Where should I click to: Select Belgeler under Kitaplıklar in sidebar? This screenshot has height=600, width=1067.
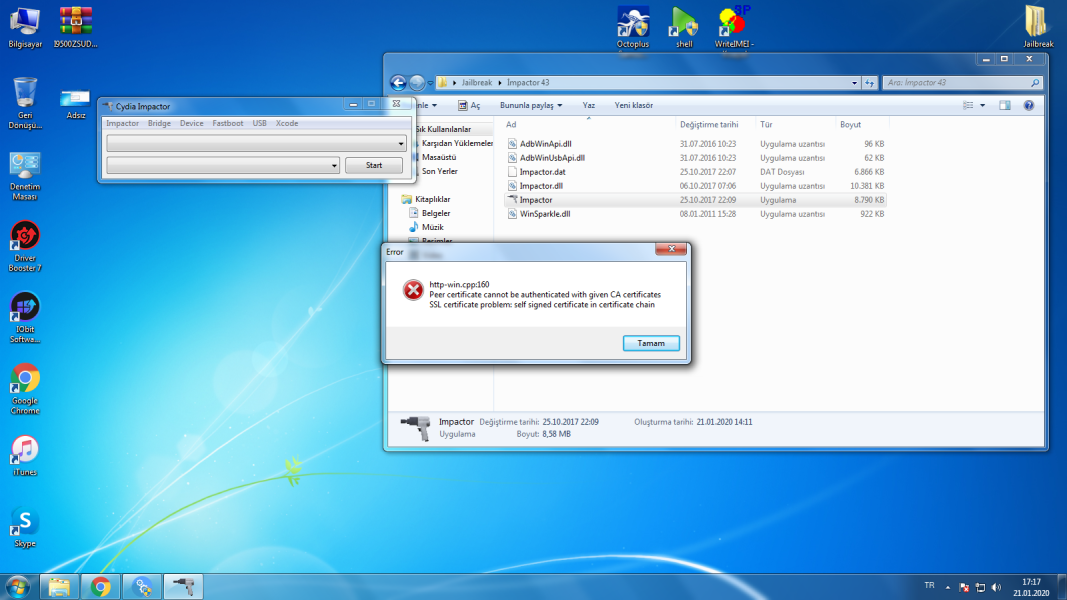(x=435, y=213)
